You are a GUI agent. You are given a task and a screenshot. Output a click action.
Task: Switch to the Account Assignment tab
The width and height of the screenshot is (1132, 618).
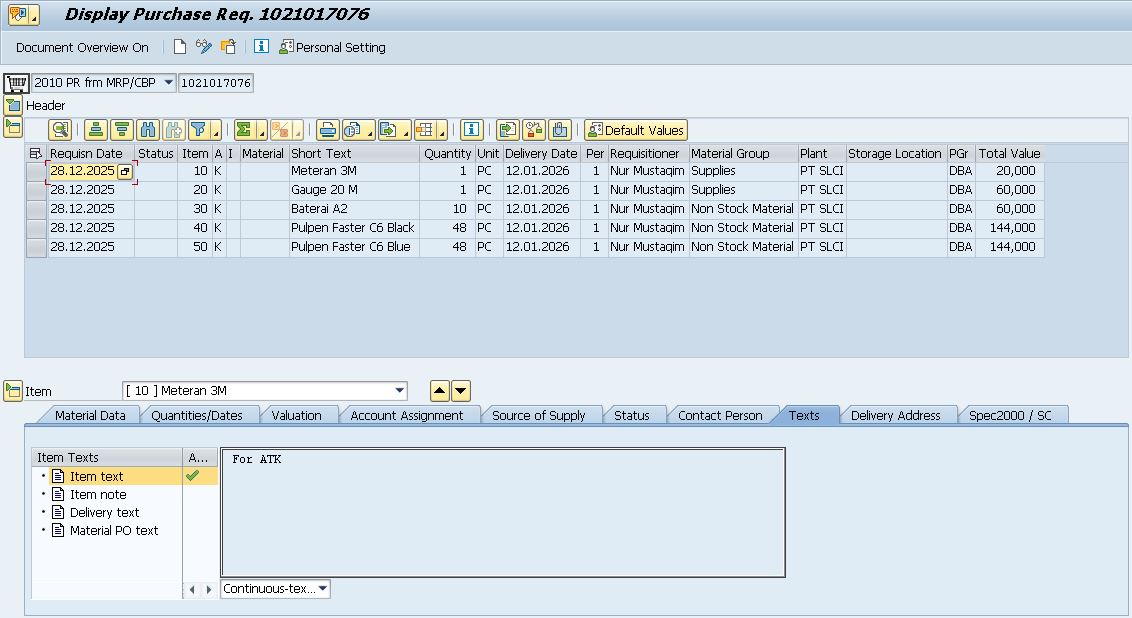[406, 415]
